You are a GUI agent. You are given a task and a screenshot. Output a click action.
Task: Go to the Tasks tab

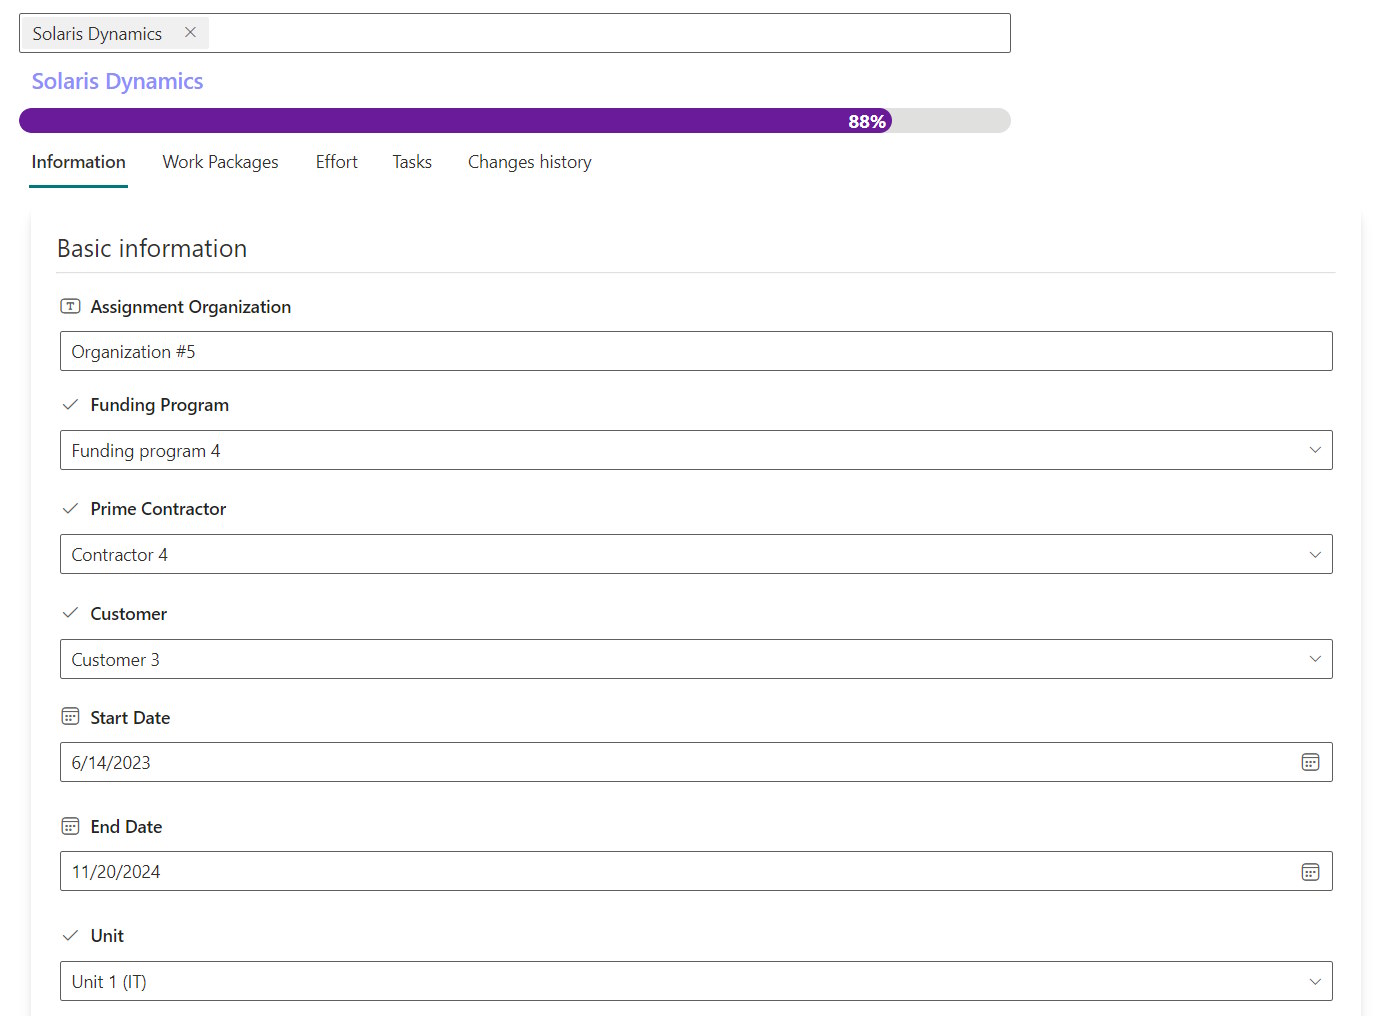pyautogui.click(x=412, y=162)
